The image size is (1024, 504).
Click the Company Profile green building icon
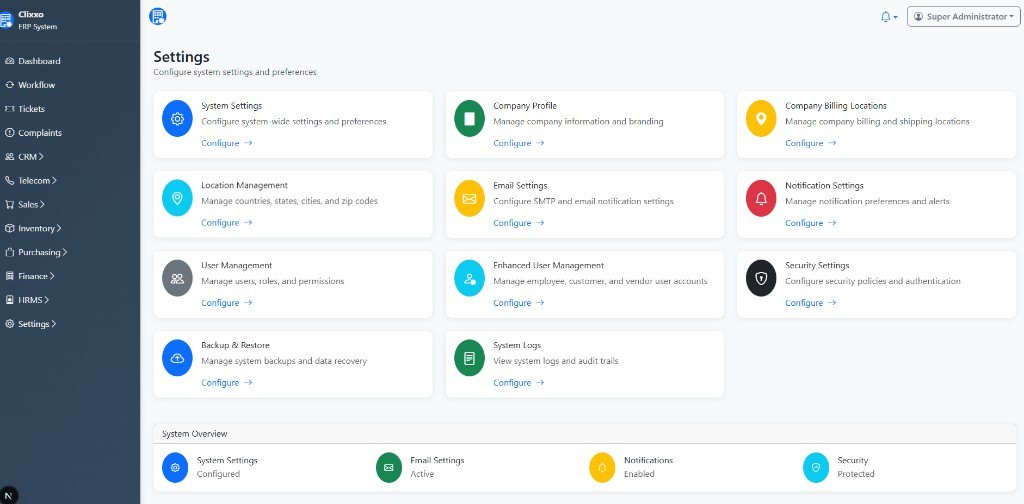click(x=469, y=119)
